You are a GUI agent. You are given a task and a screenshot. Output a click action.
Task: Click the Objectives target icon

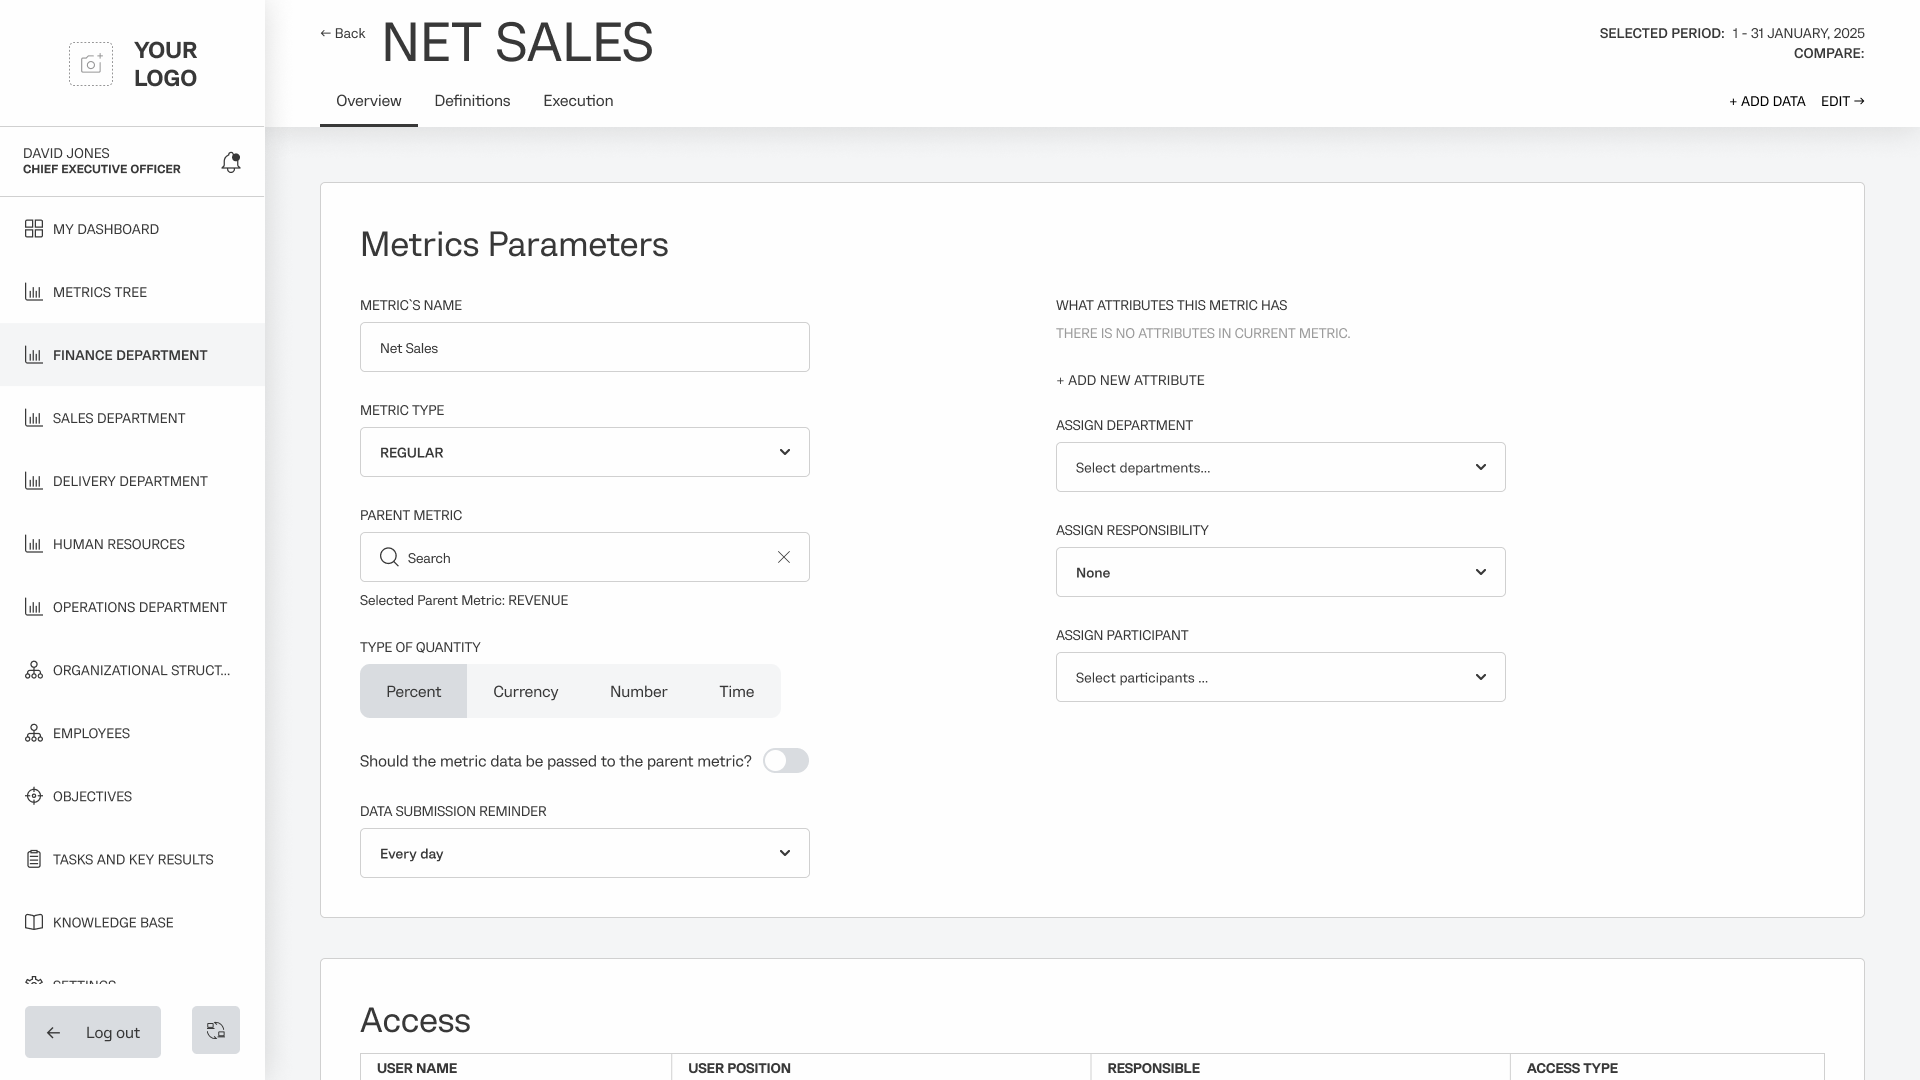34,796
